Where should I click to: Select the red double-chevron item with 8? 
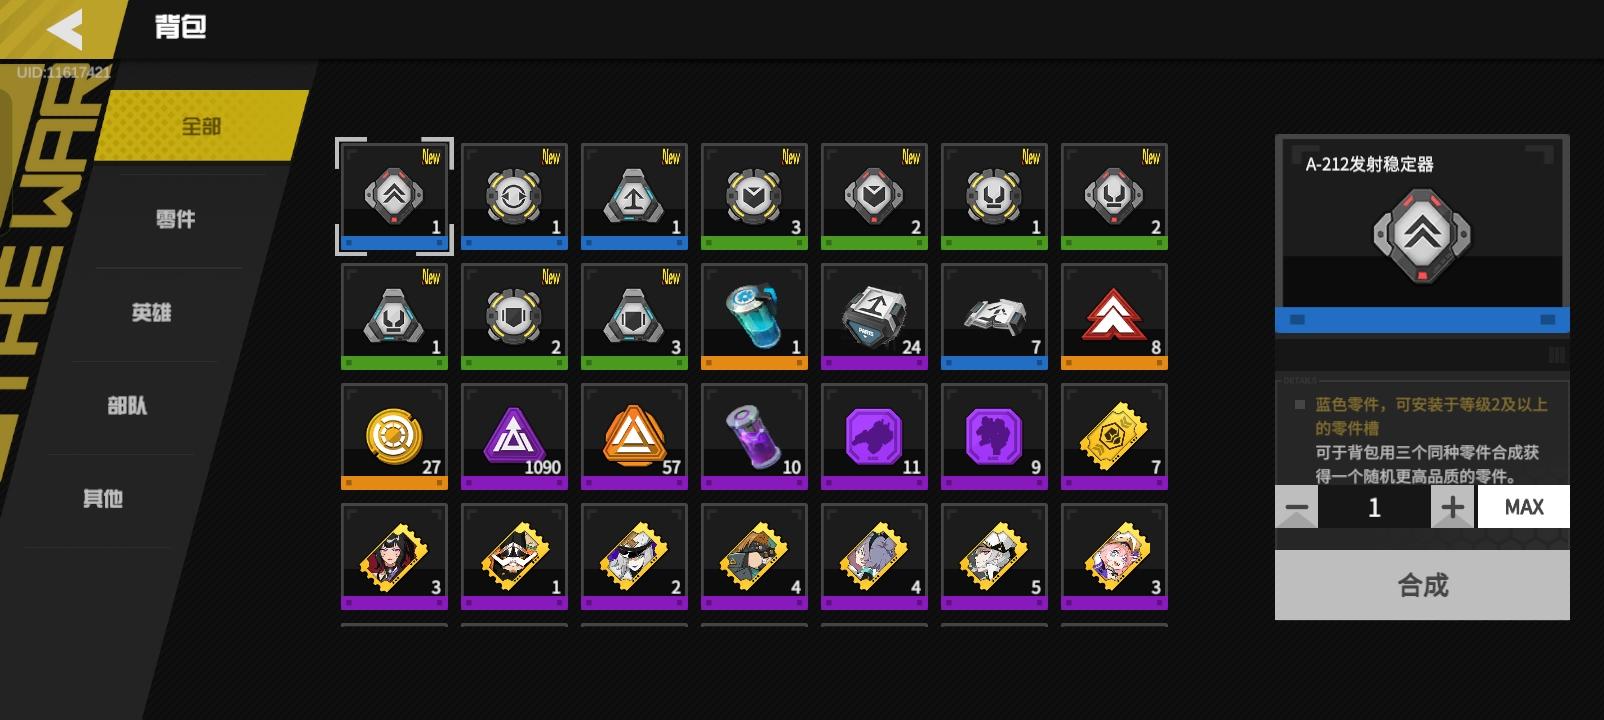click(1114, 317)
